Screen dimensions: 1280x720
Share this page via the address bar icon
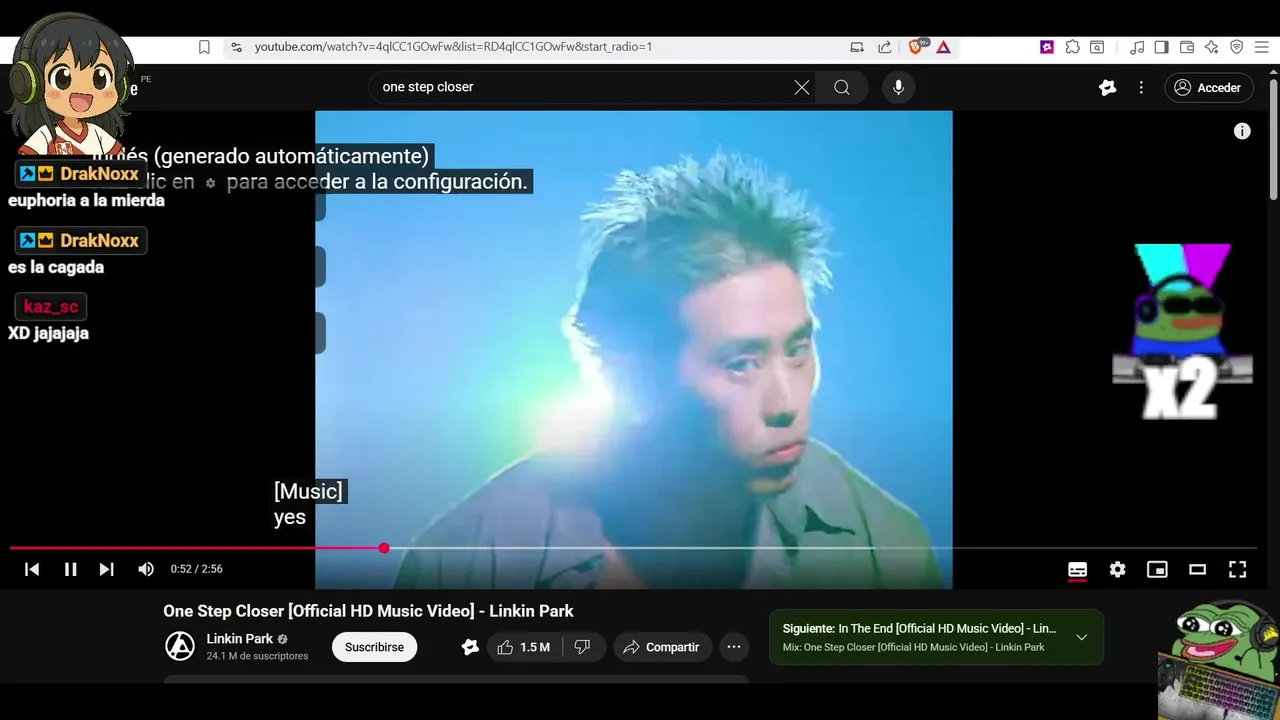[885, 47]
